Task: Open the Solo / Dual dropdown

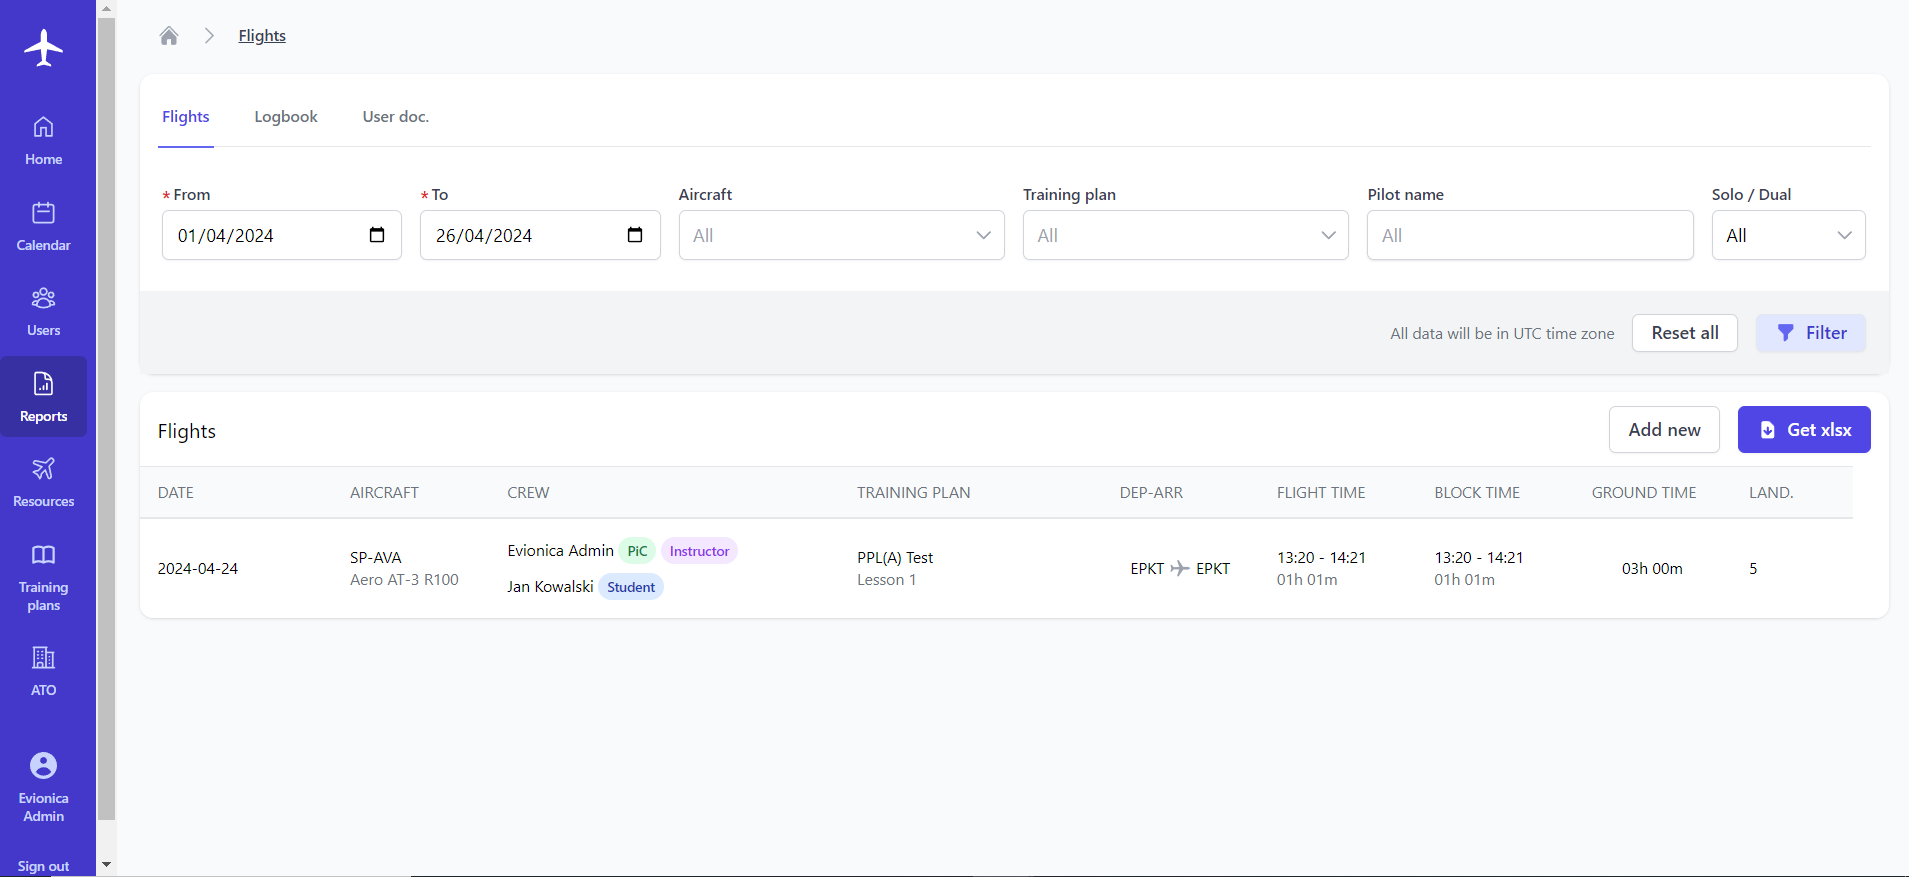Action: [x=1789, y=235]
